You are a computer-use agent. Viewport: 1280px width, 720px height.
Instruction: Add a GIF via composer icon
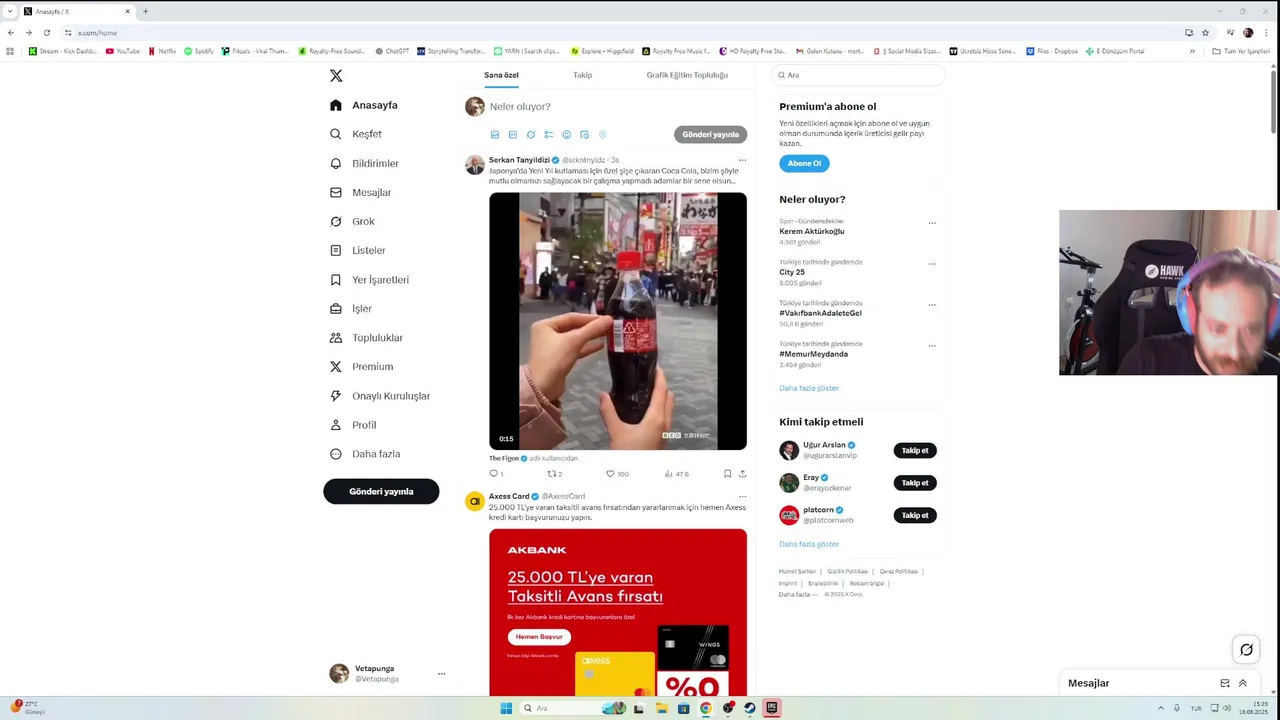(x=513, y=135)
